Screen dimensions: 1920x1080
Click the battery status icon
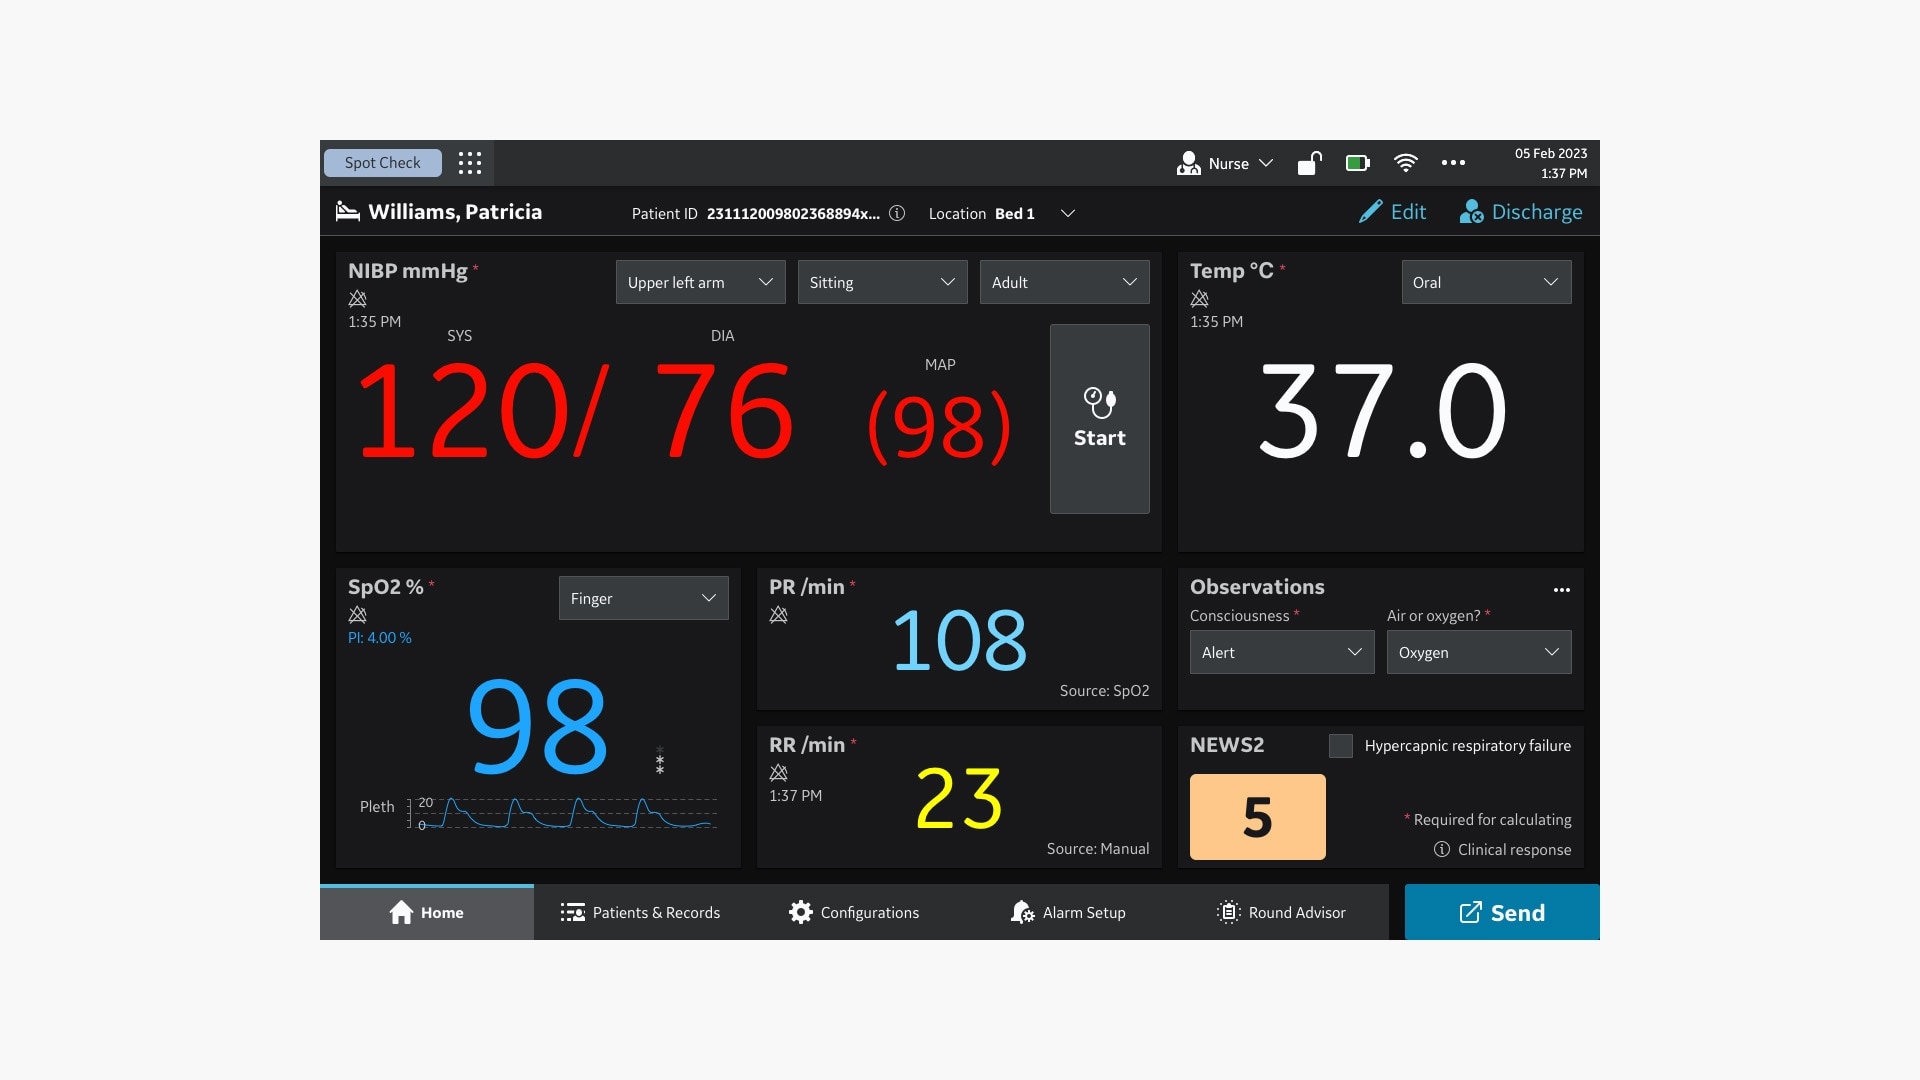(1357, 163)
